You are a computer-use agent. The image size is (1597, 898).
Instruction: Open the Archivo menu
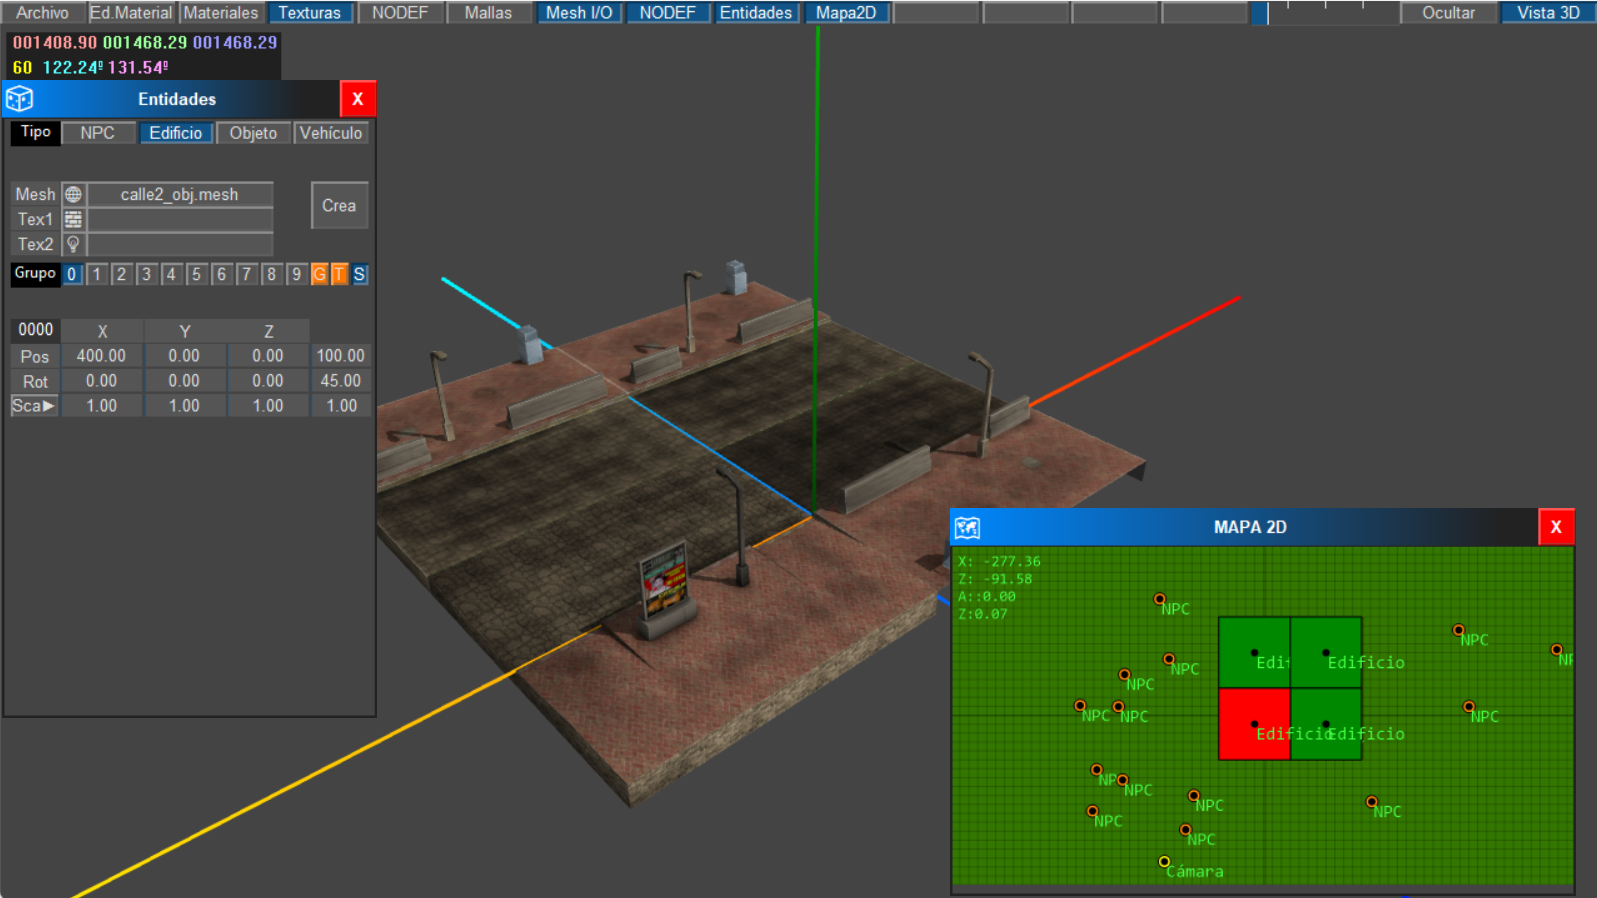click(42, 13)
